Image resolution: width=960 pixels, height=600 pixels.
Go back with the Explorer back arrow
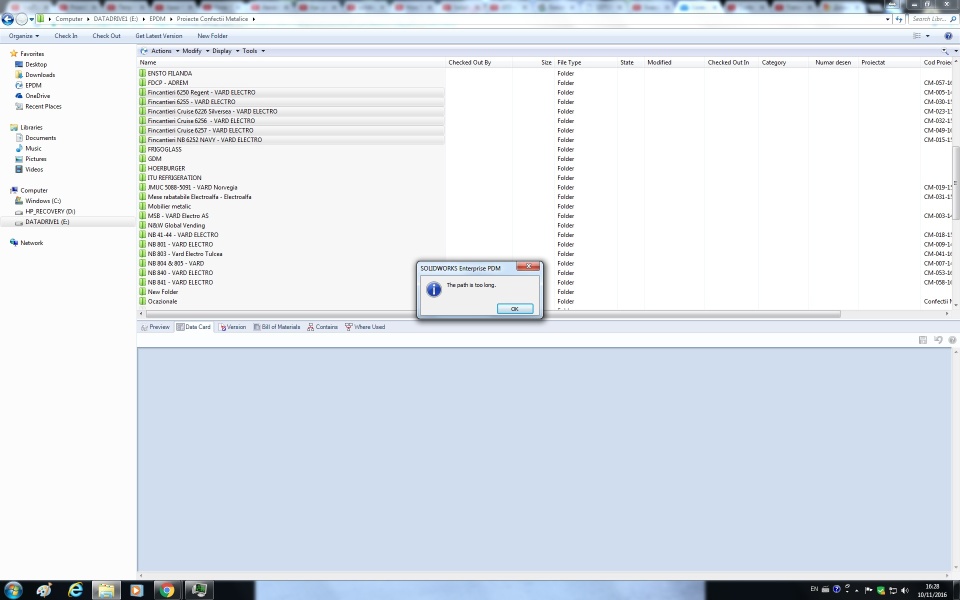click(7, 19)
